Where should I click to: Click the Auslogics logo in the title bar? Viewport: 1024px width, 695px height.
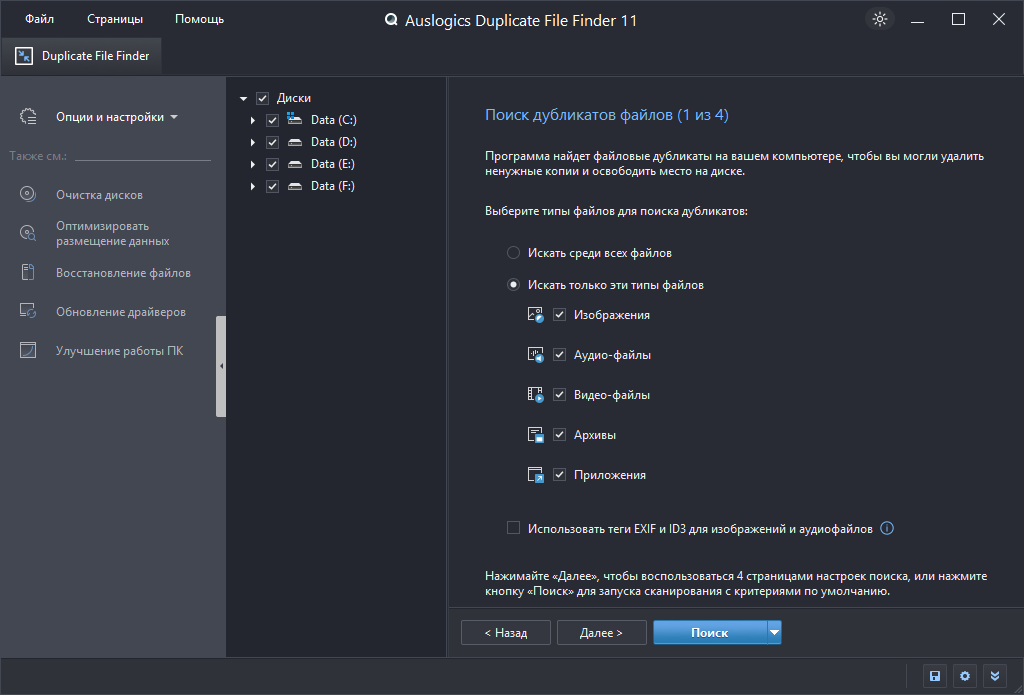[391, 20]
